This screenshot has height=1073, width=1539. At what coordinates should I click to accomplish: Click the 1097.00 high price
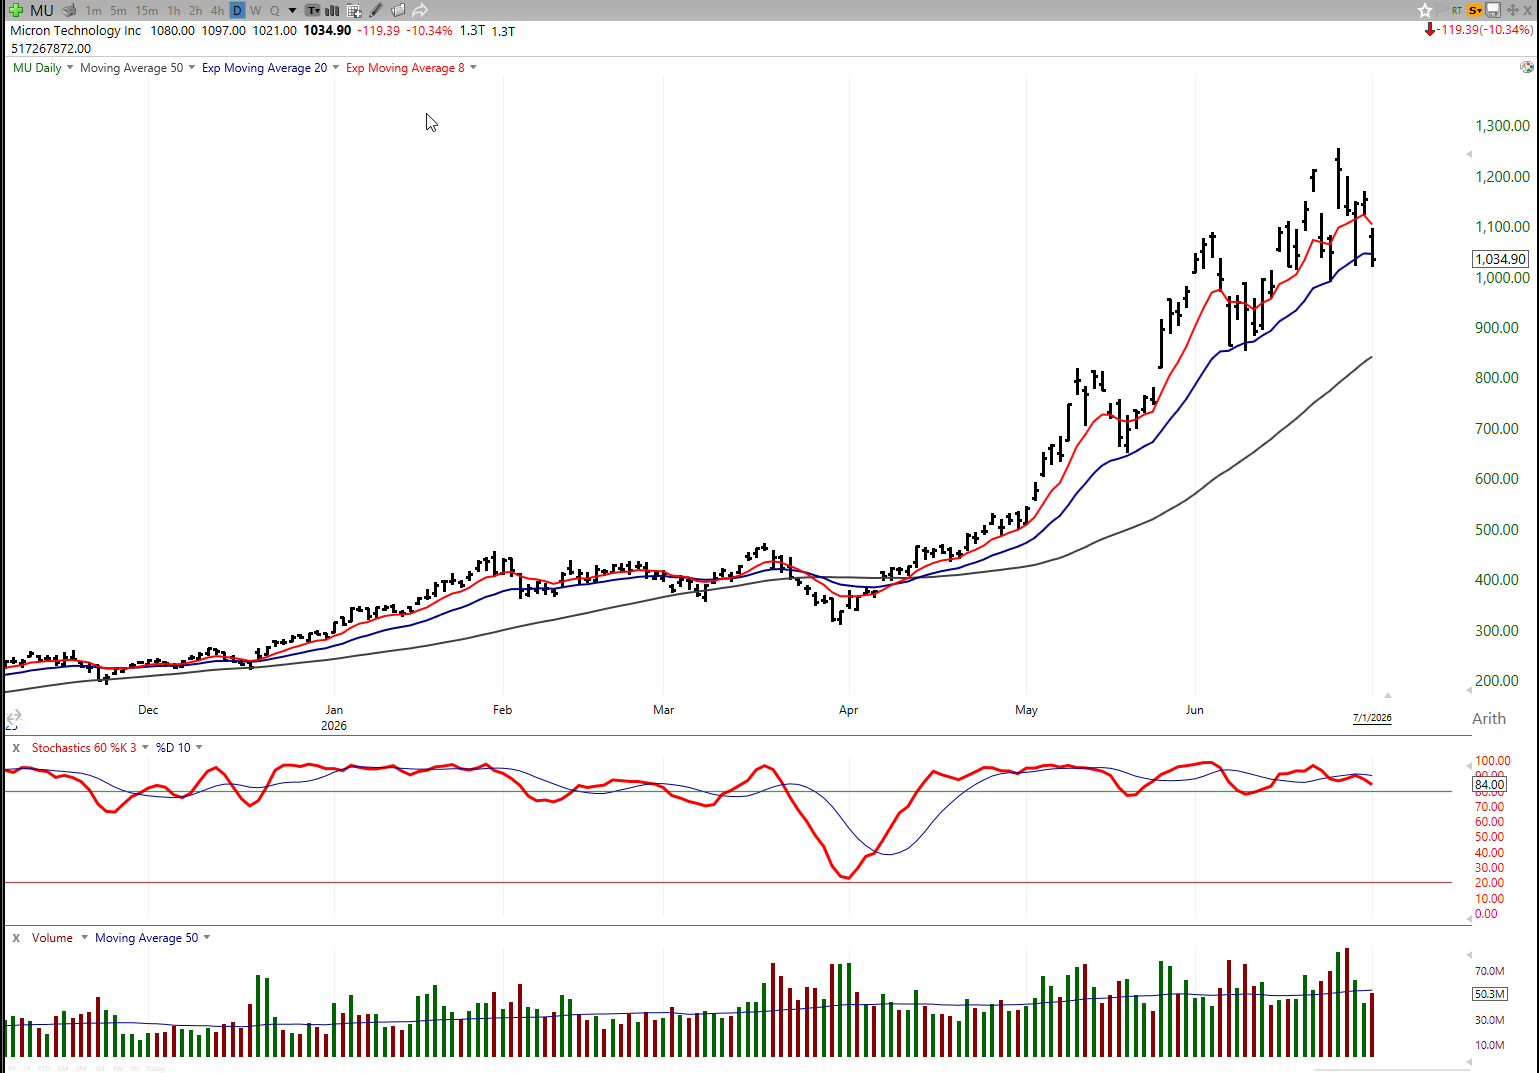point(223,31)
